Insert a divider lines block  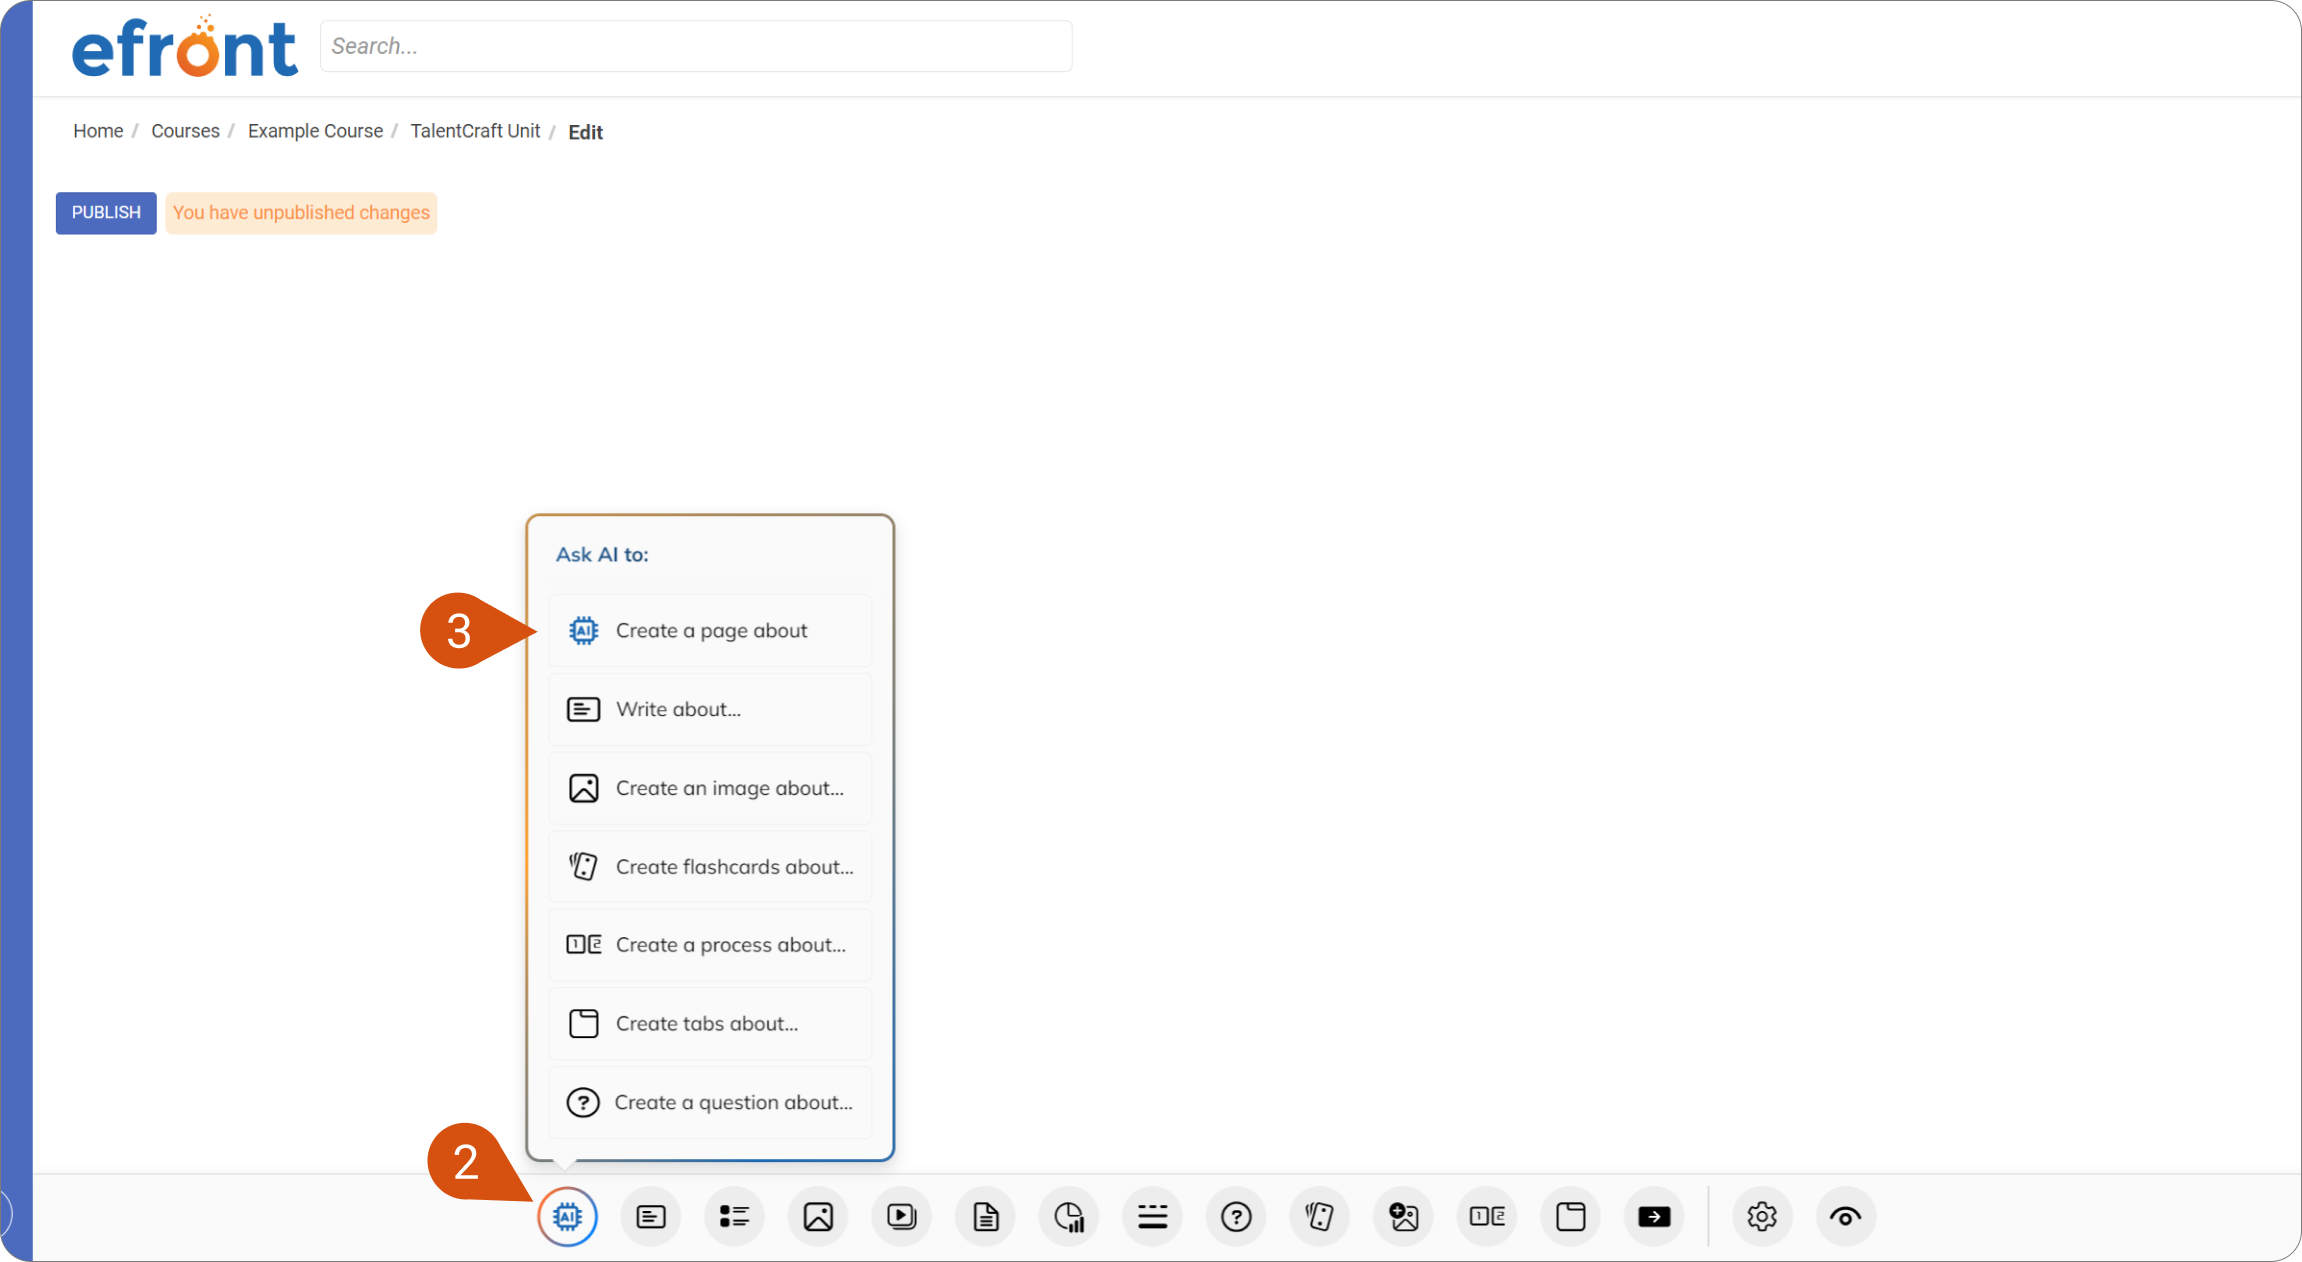(1153, 1217)
